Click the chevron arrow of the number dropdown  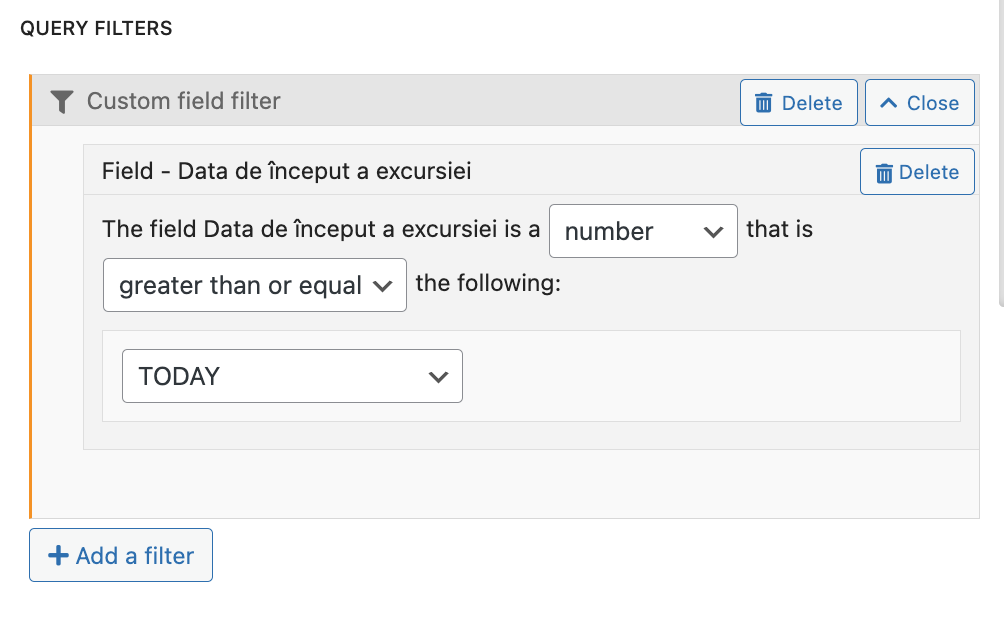coord(713,232)
